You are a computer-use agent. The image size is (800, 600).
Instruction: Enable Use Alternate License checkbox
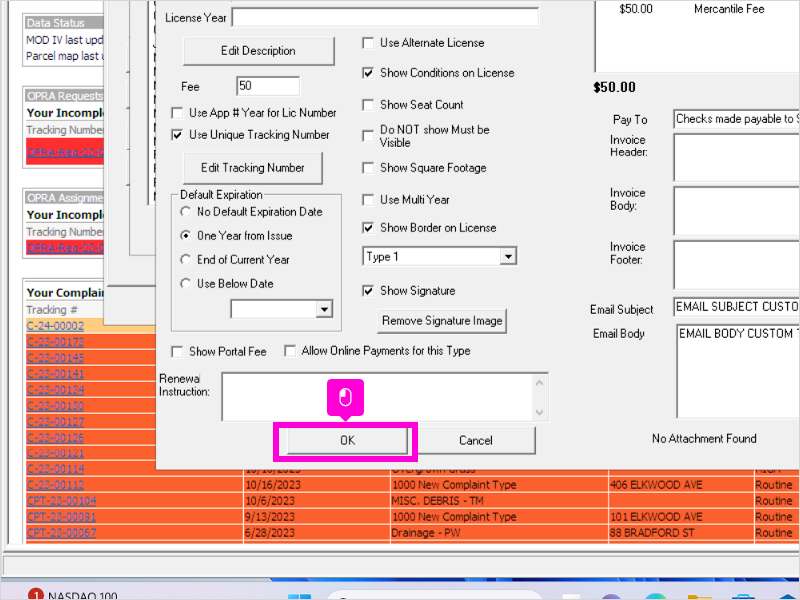click(x=368, y=43)
